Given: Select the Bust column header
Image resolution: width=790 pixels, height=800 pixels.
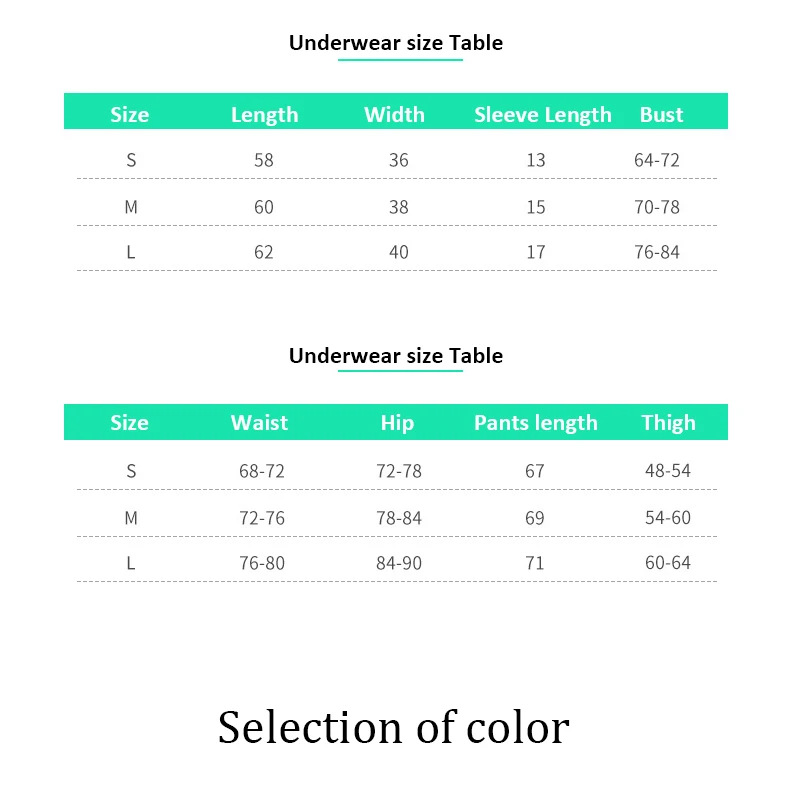Looking at the screenshot, I should [661, 115].
